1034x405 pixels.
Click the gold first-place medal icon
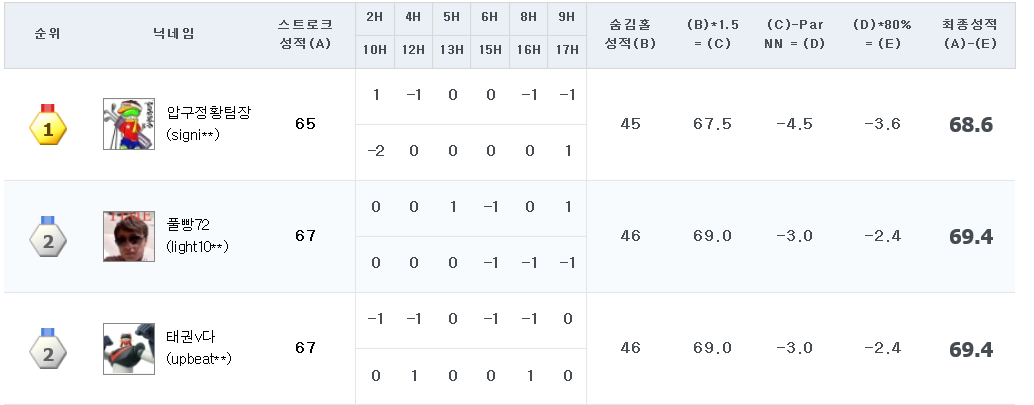click(x=48, y=124)
